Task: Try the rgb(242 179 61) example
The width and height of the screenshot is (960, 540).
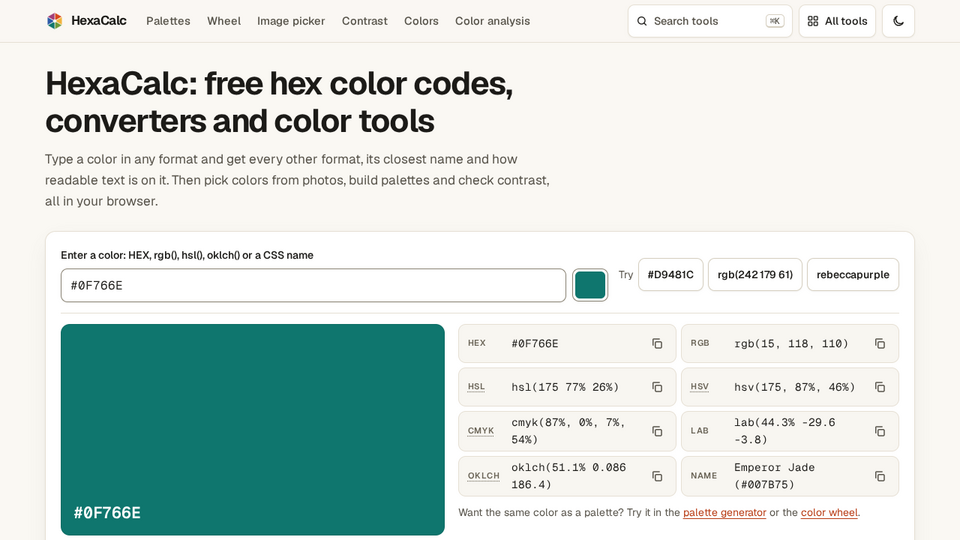Action: click(755, 274)
